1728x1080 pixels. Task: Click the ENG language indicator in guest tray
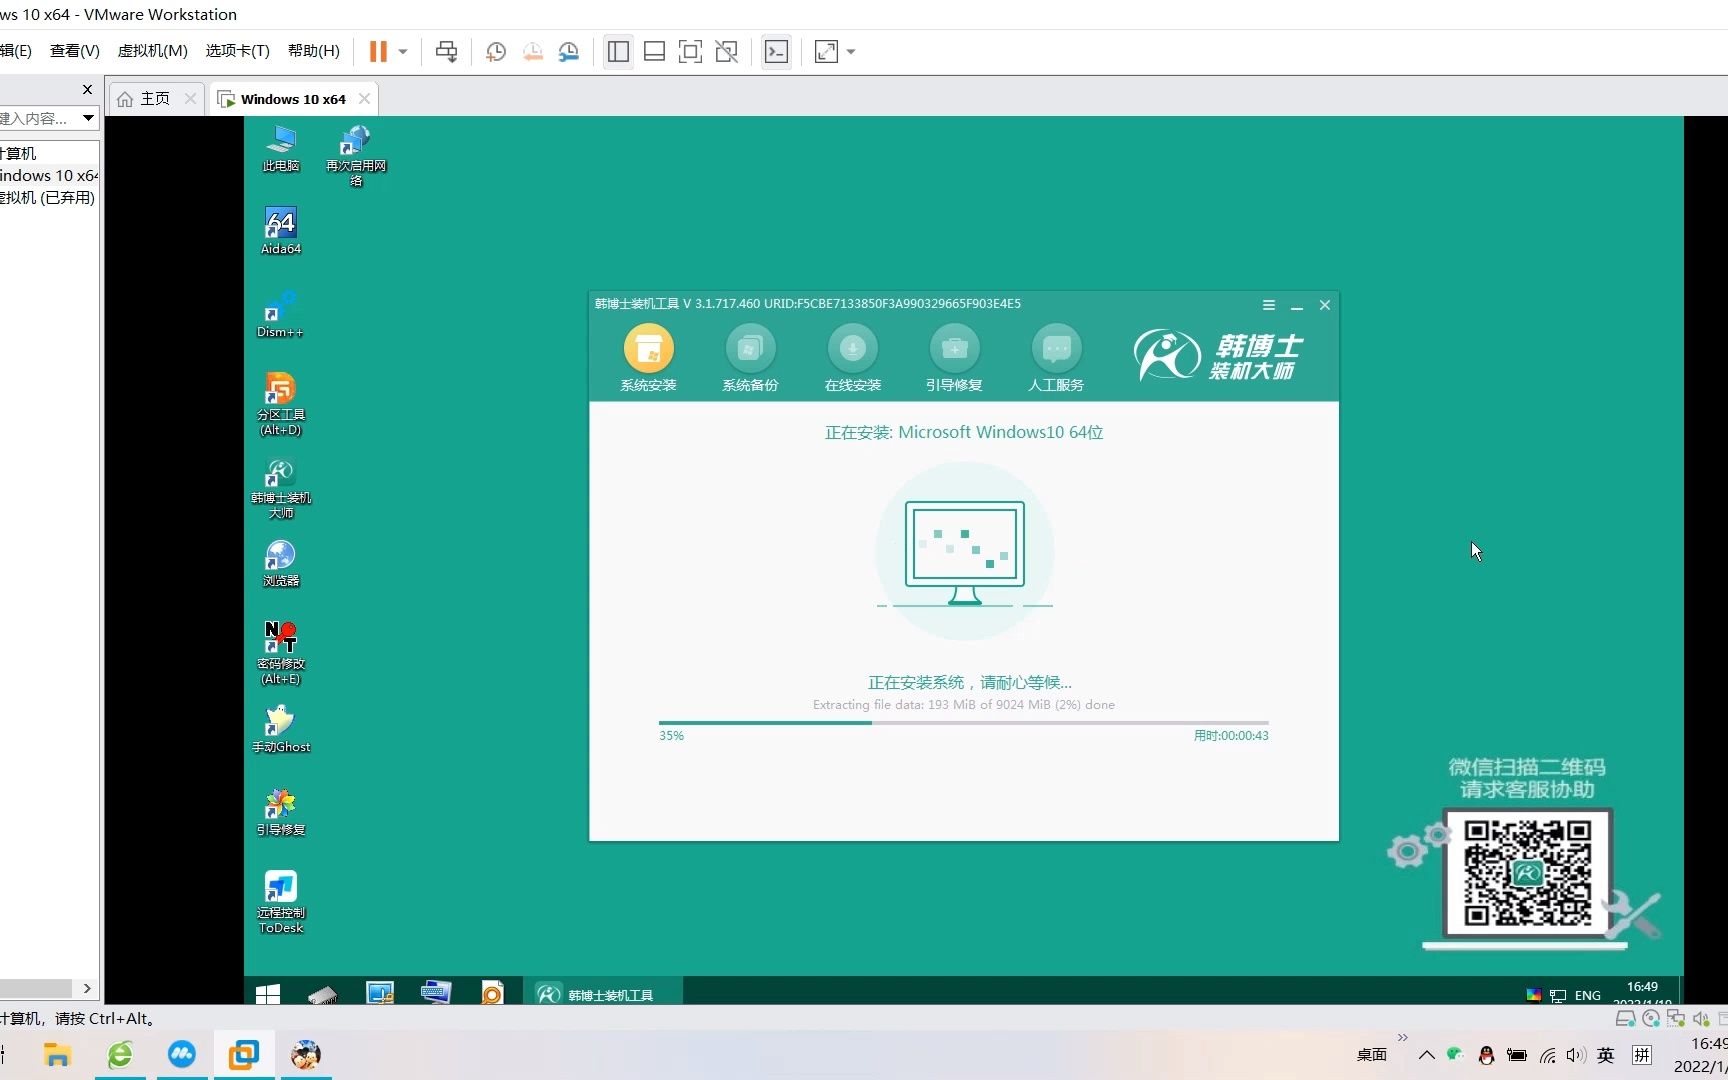pos(1587,995)
